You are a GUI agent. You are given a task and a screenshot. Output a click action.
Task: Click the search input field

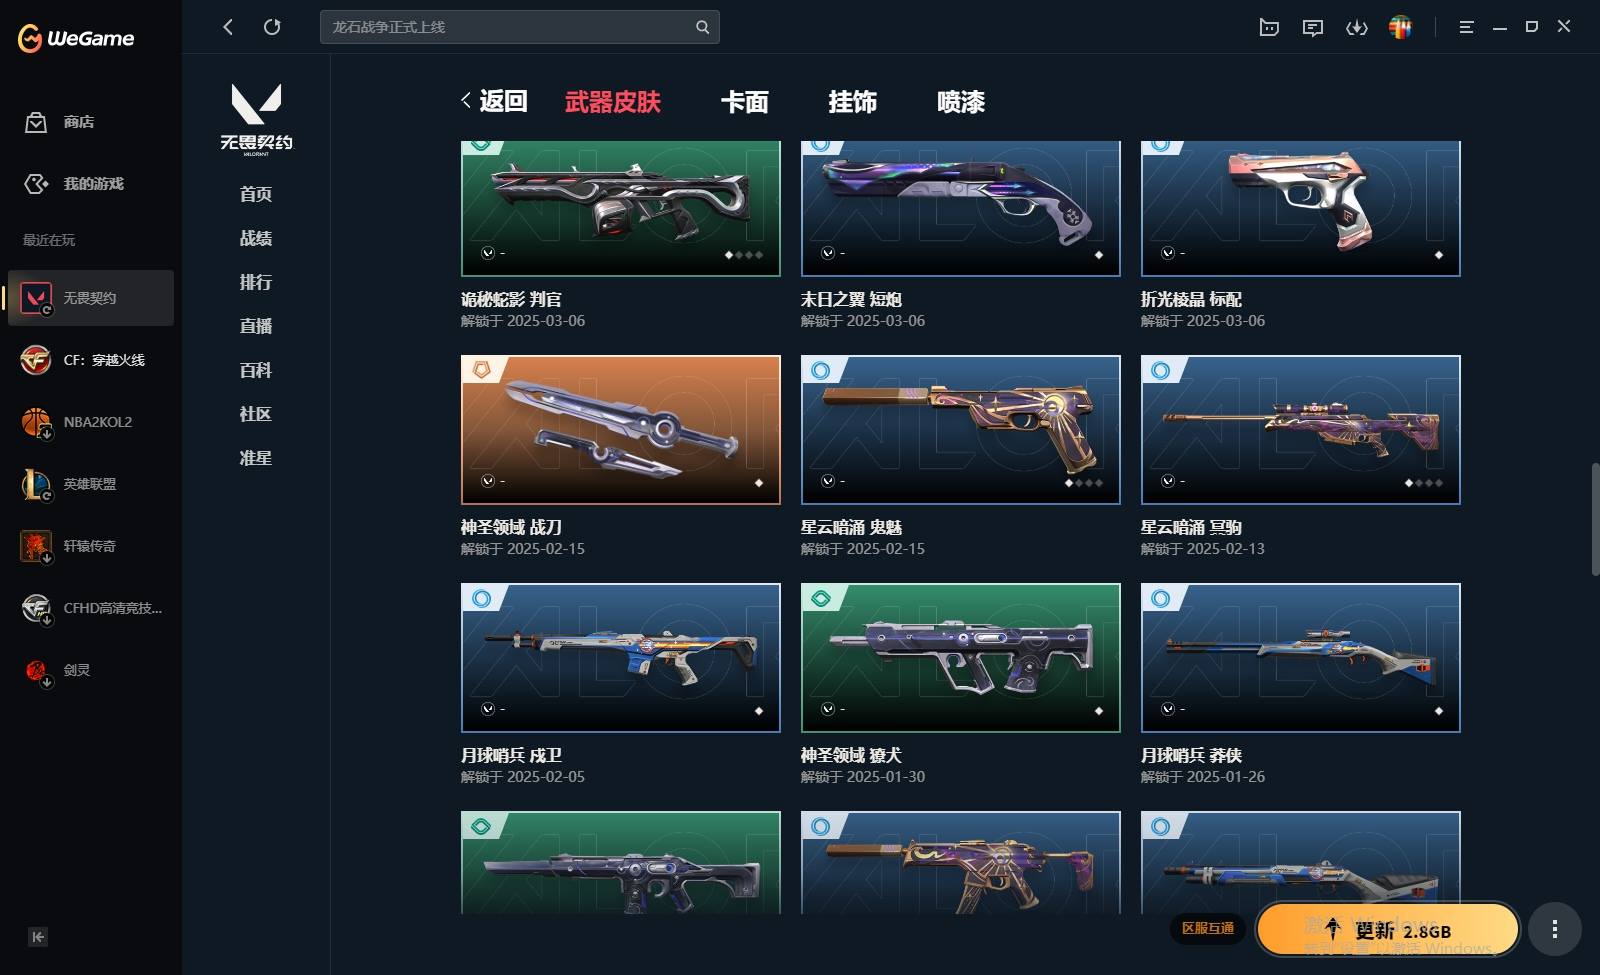tap(508, 27)
